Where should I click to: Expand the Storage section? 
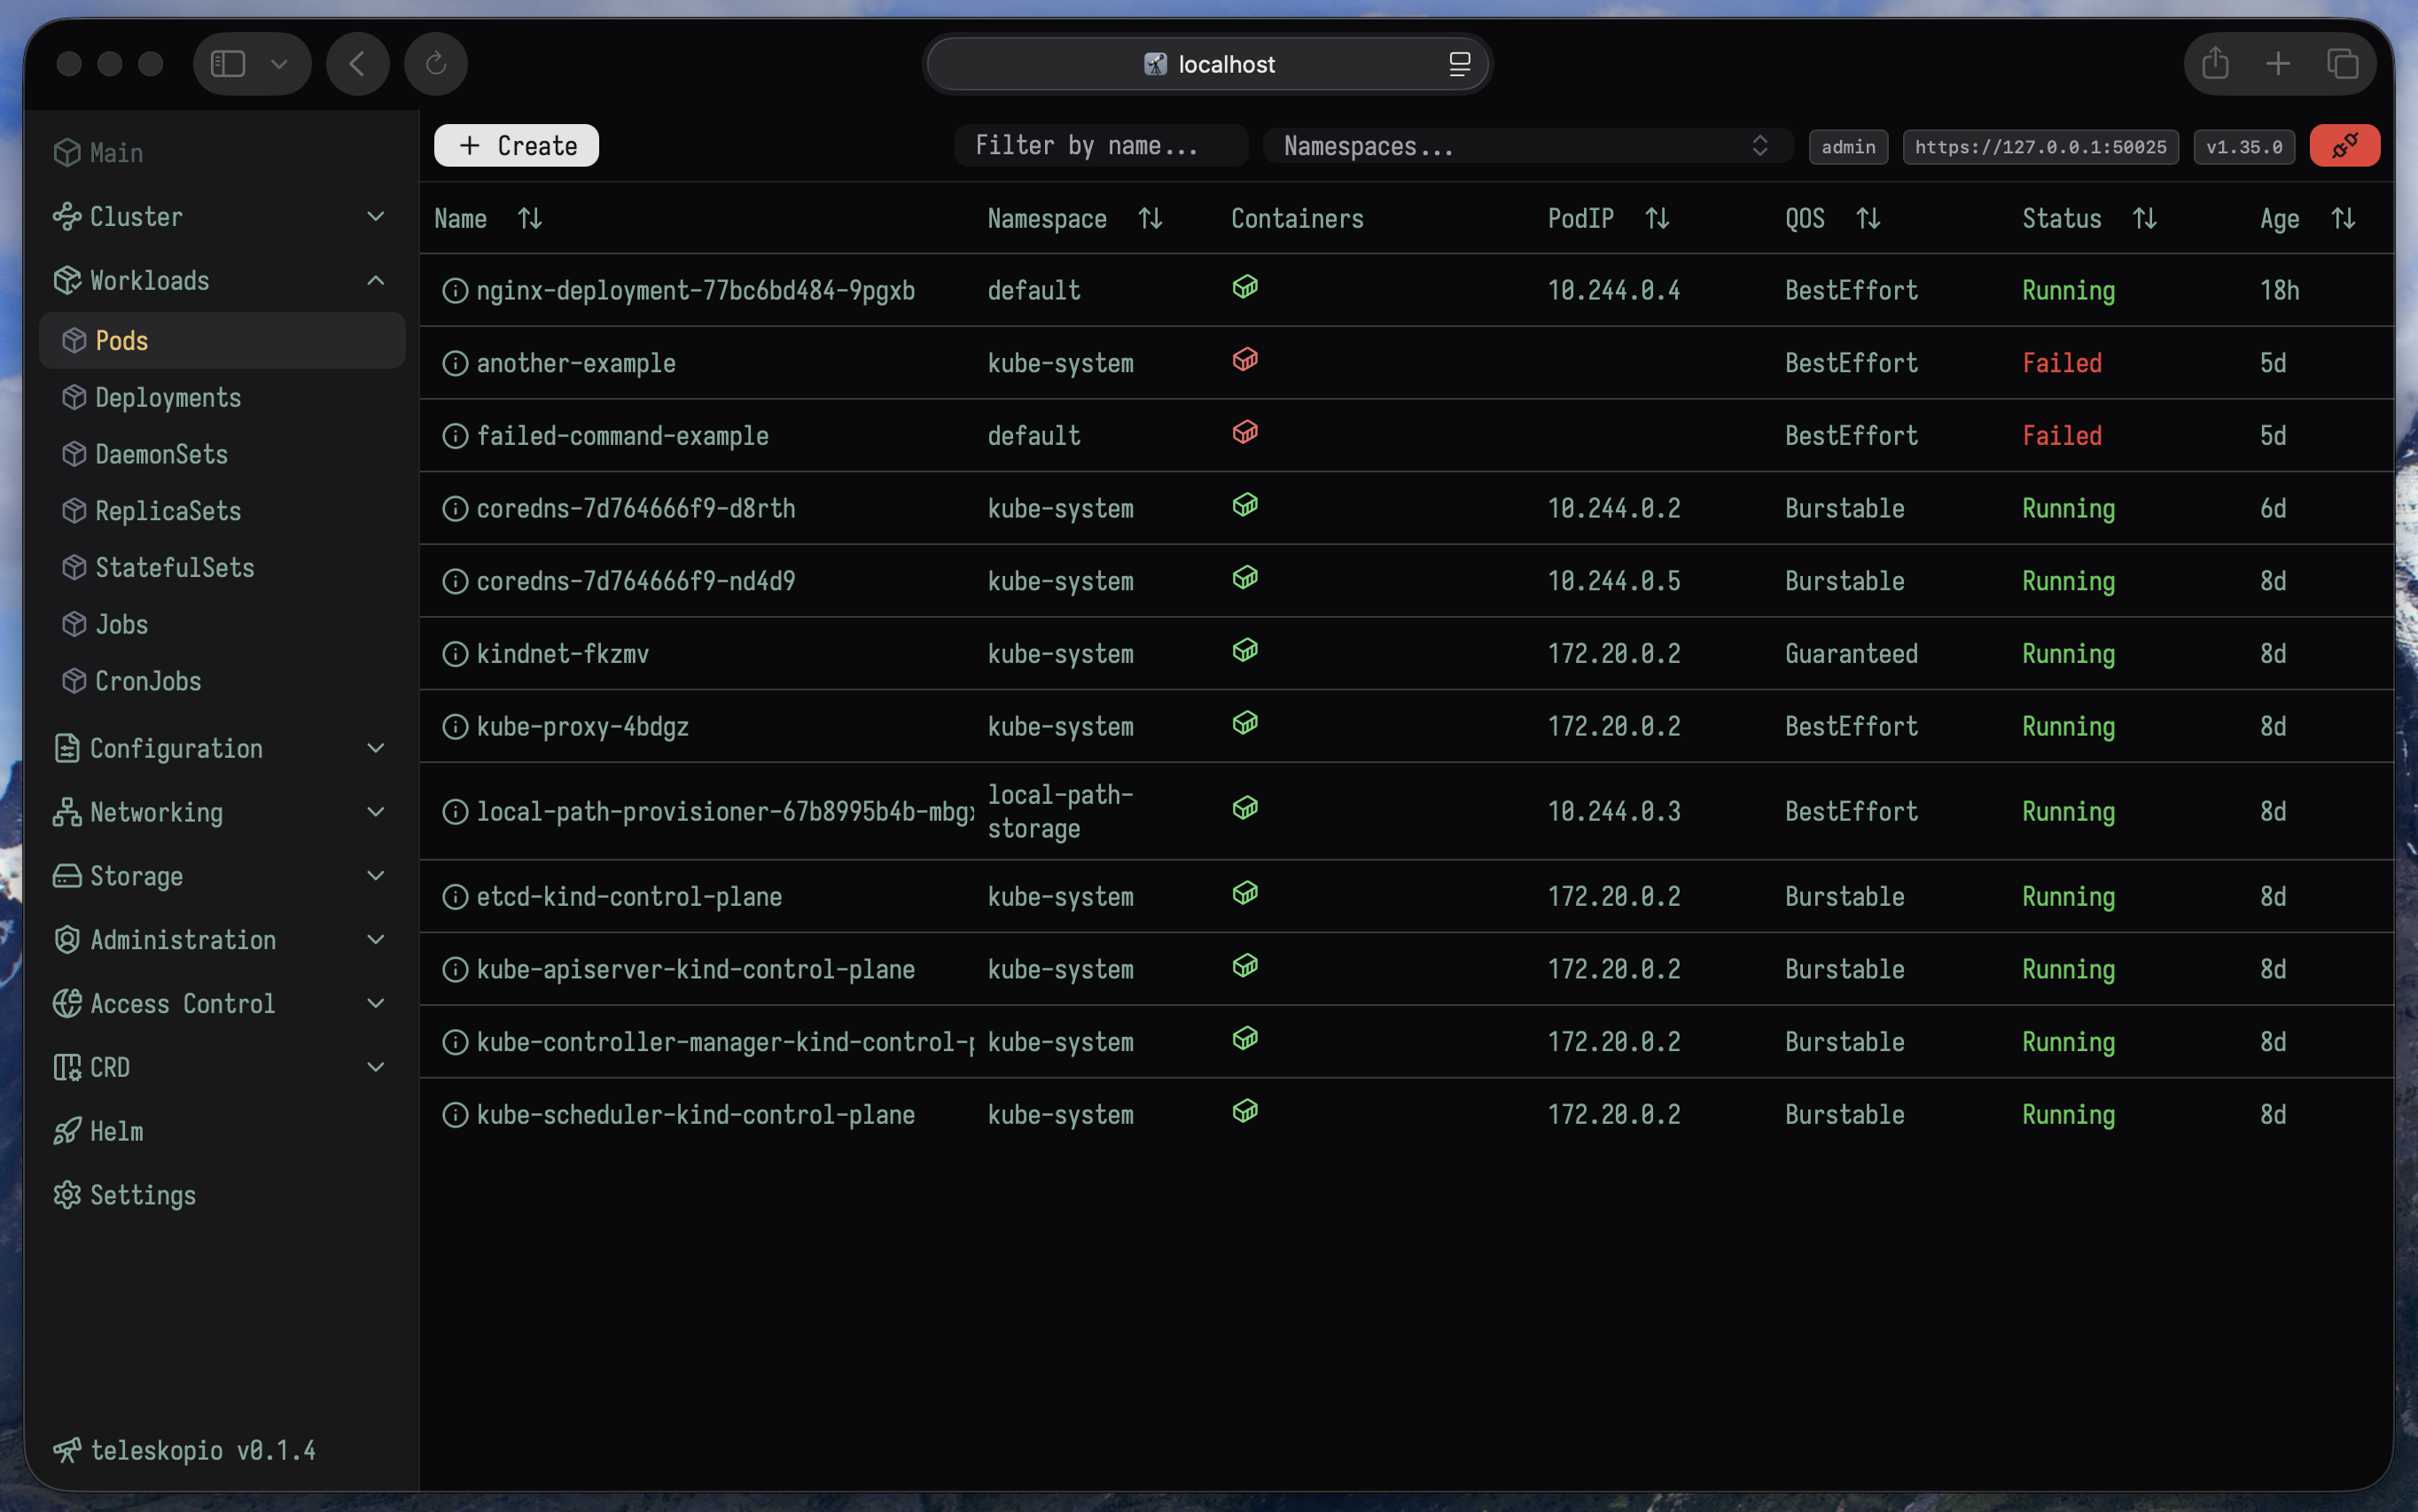pyautogui.click(x=220, y=877)
